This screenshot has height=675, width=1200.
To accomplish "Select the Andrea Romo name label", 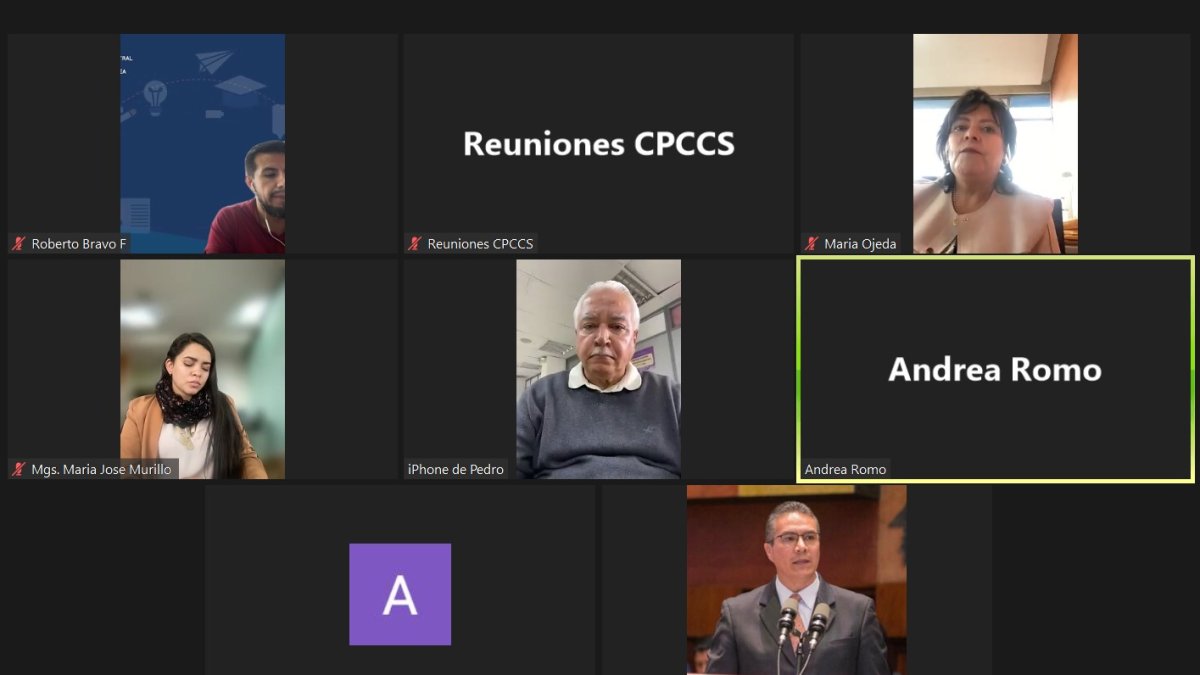I will click(845, 469).
